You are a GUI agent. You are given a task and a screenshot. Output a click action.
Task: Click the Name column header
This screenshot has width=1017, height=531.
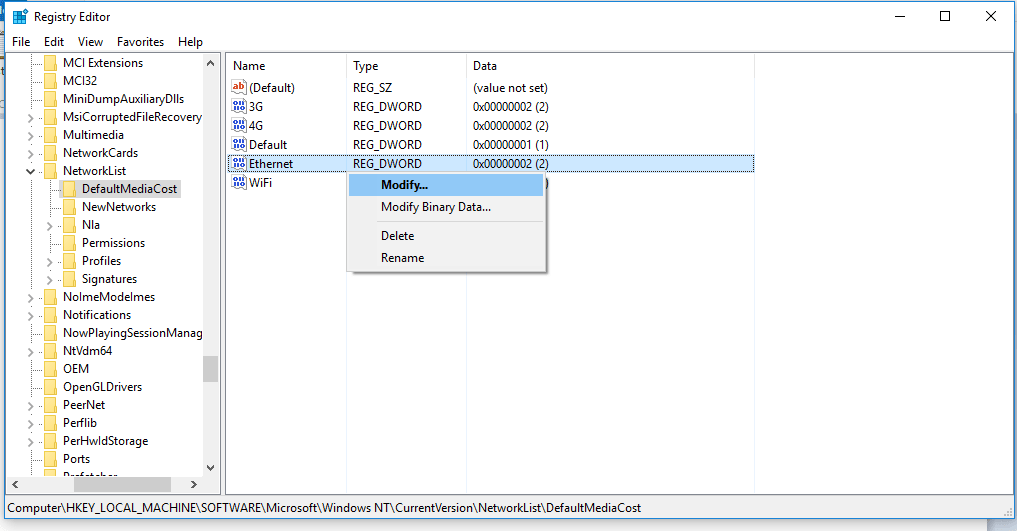pos(249,66)
